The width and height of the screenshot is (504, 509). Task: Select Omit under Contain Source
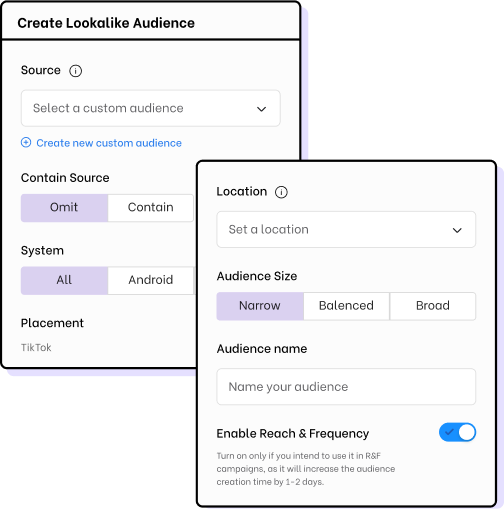click(64, 208)
